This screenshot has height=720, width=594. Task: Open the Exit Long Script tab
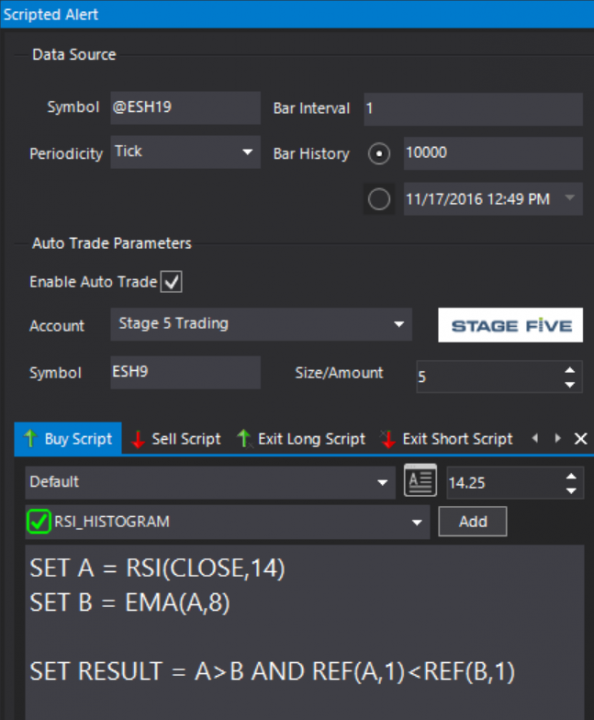click(x=302, y=439)
